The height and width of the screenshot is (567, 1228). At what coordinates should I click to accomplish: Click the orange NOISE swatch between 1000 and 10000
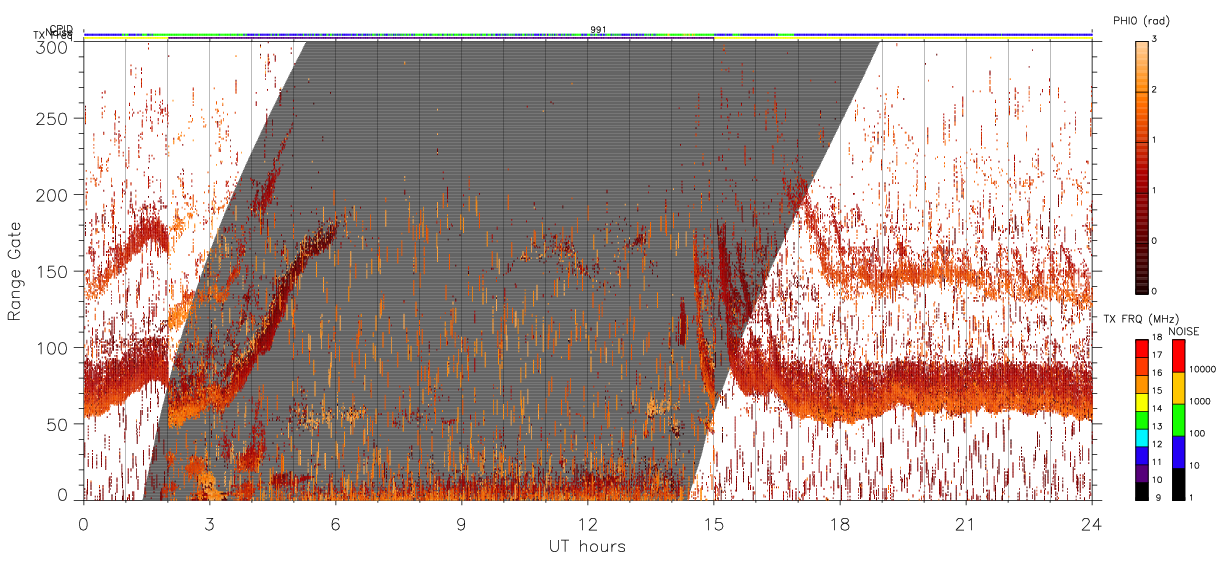pos(1179,388)
